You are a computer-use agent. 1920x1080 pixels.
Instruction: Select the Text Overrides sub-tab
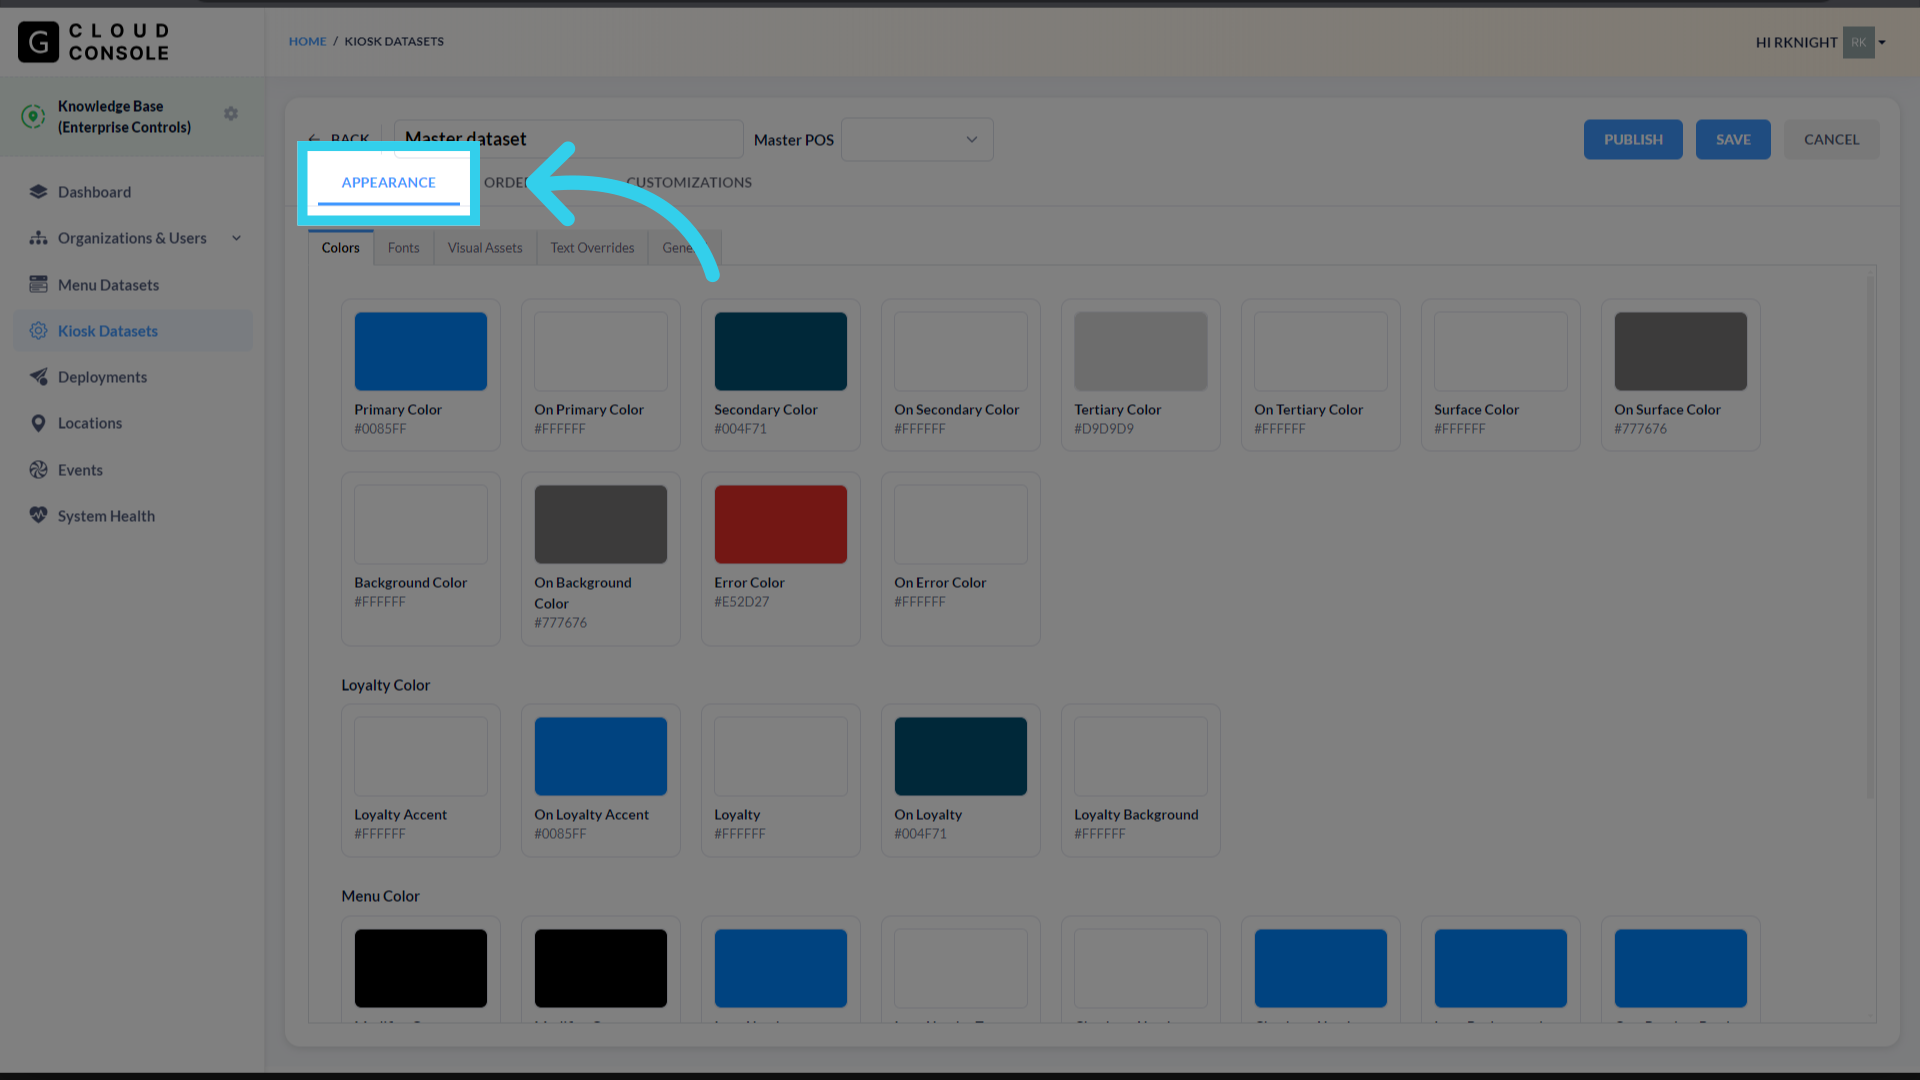point(592,248)
